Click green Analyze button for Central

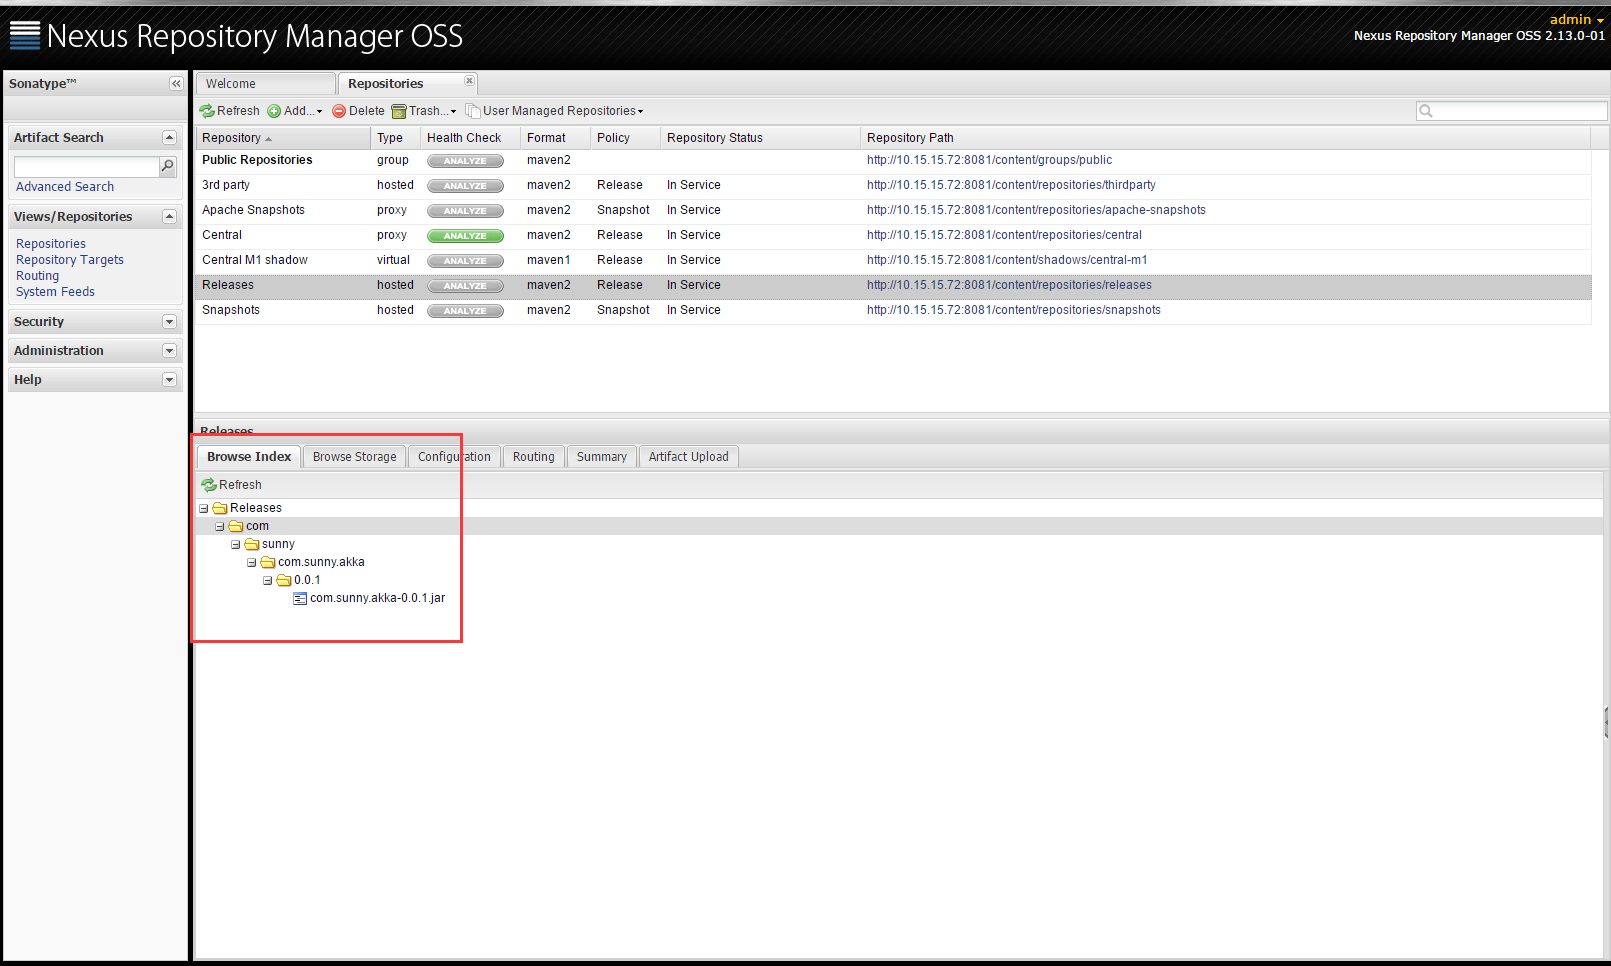click(465, 236)
